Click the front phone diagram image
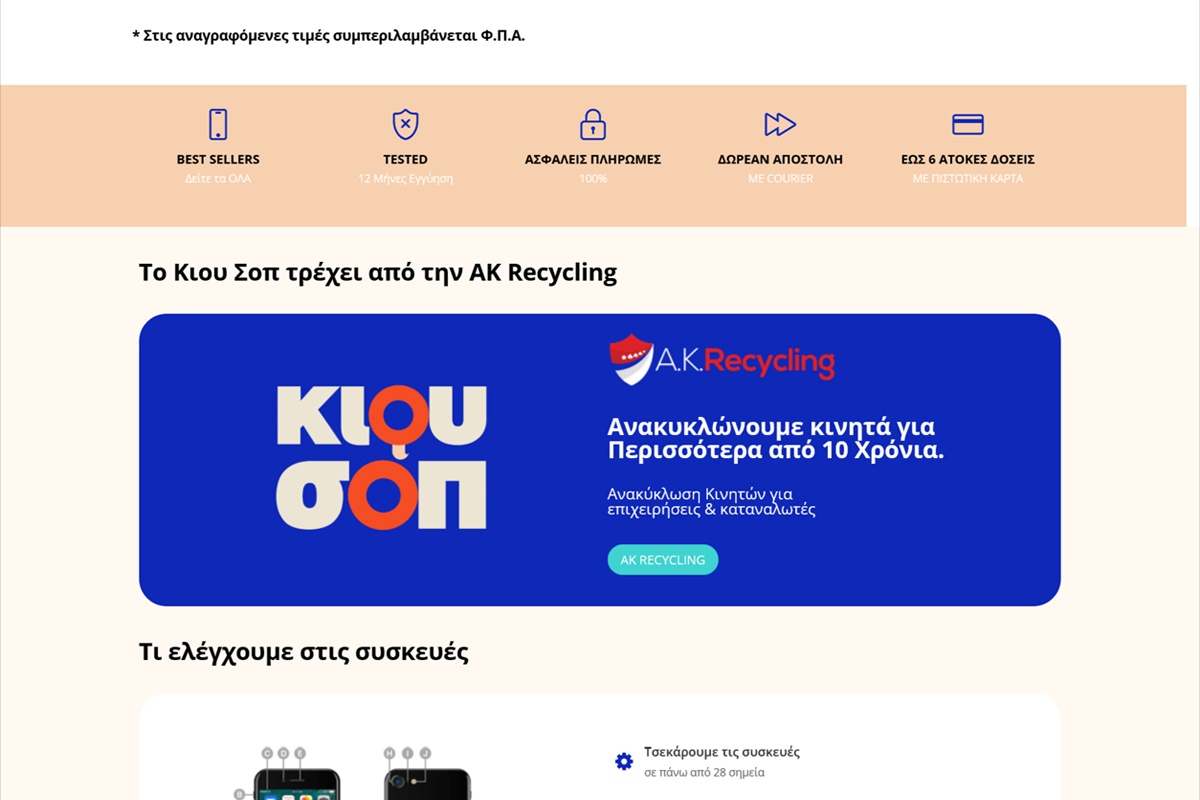 tap(290, 774)
